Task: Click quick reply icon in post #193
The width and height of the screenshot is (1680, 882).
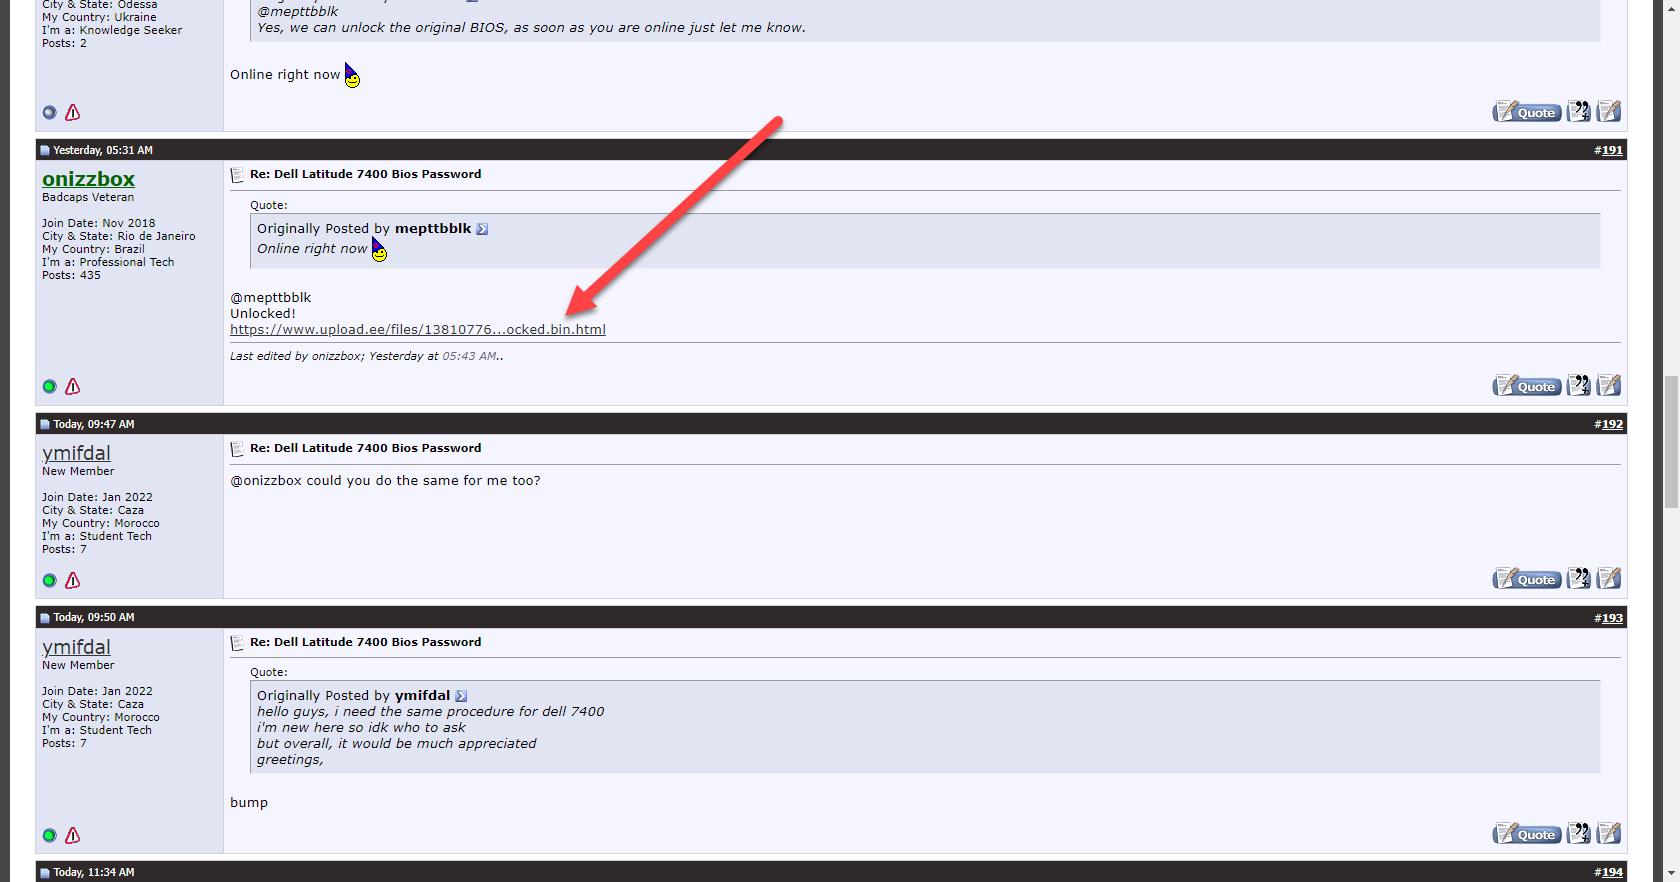Action: pos(1609,833)
